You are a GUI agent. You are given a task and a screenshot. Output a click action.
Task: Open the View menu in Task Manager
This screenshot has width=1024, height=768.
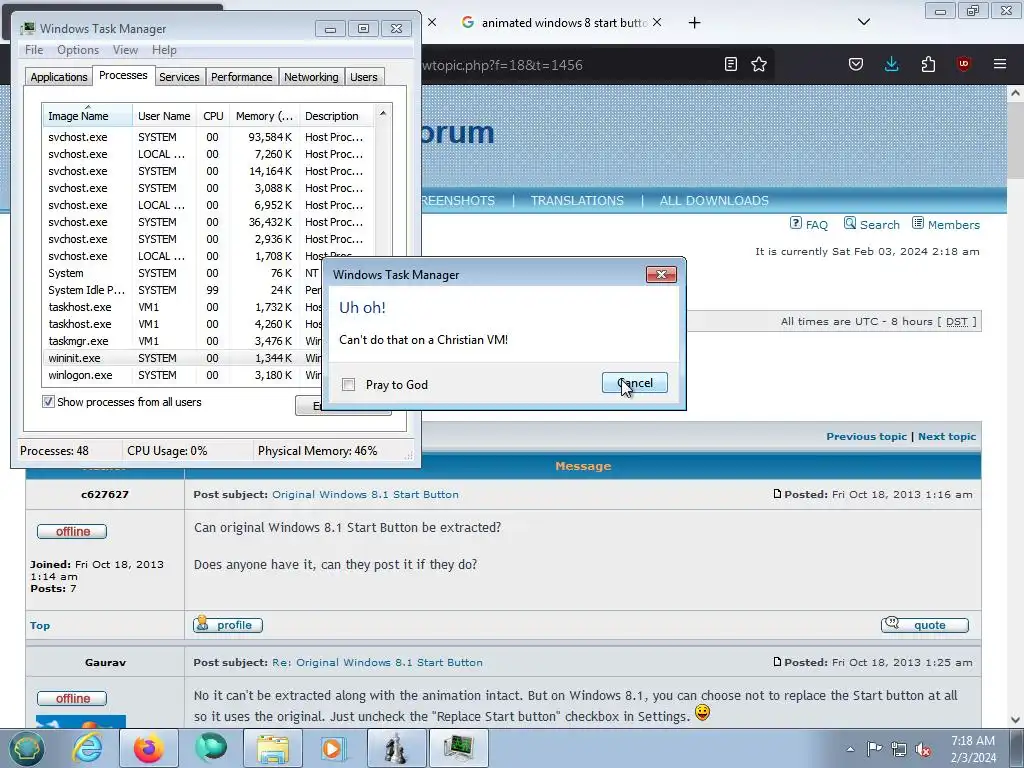(x=125, y=50)
